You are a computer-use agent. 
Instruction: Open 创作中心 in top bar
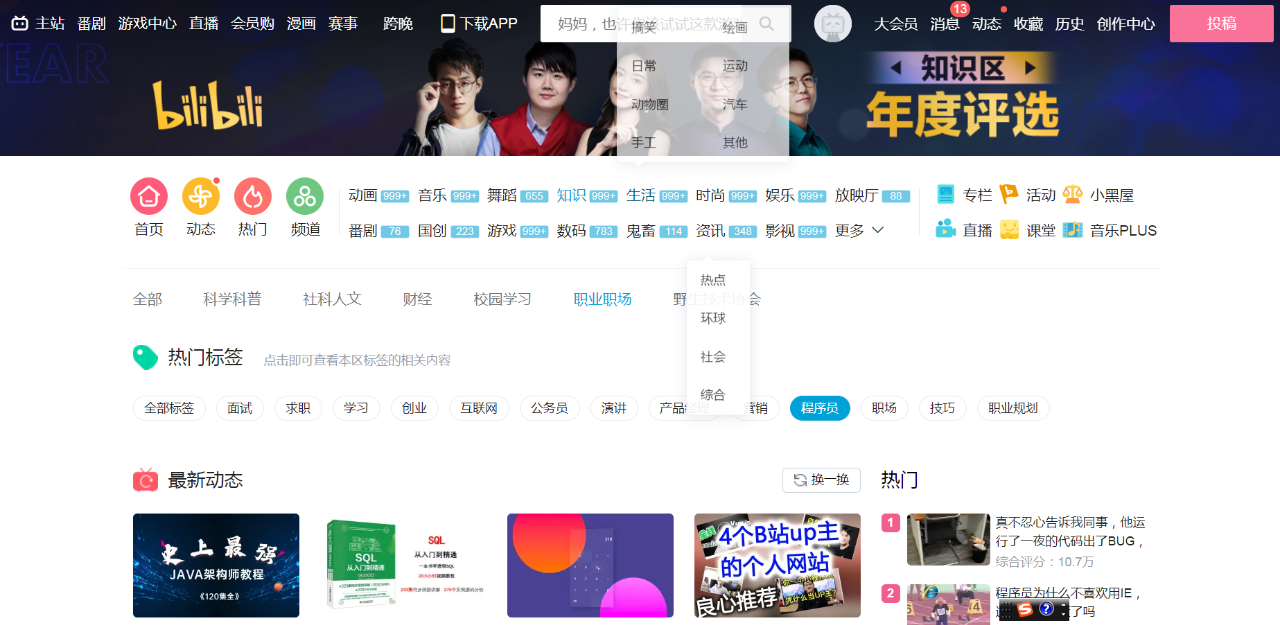pyautogui.click(x=1126, y=23)
